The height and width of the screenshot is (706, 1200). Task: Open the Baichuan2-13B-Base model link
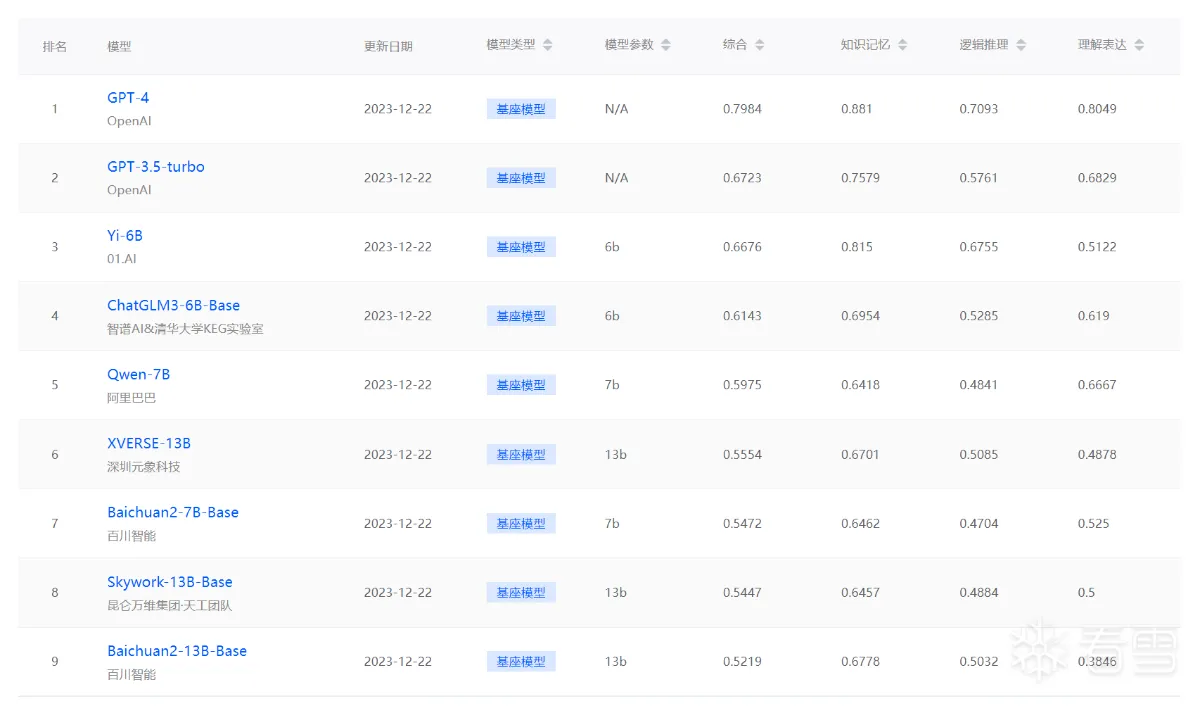tap(177, 650)
